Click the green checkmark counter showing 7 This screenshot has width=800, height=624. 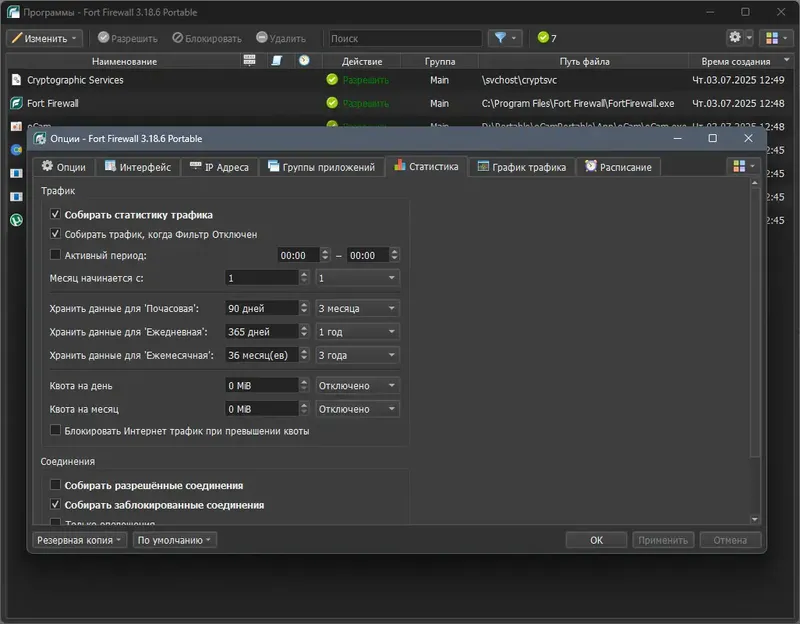547,38
